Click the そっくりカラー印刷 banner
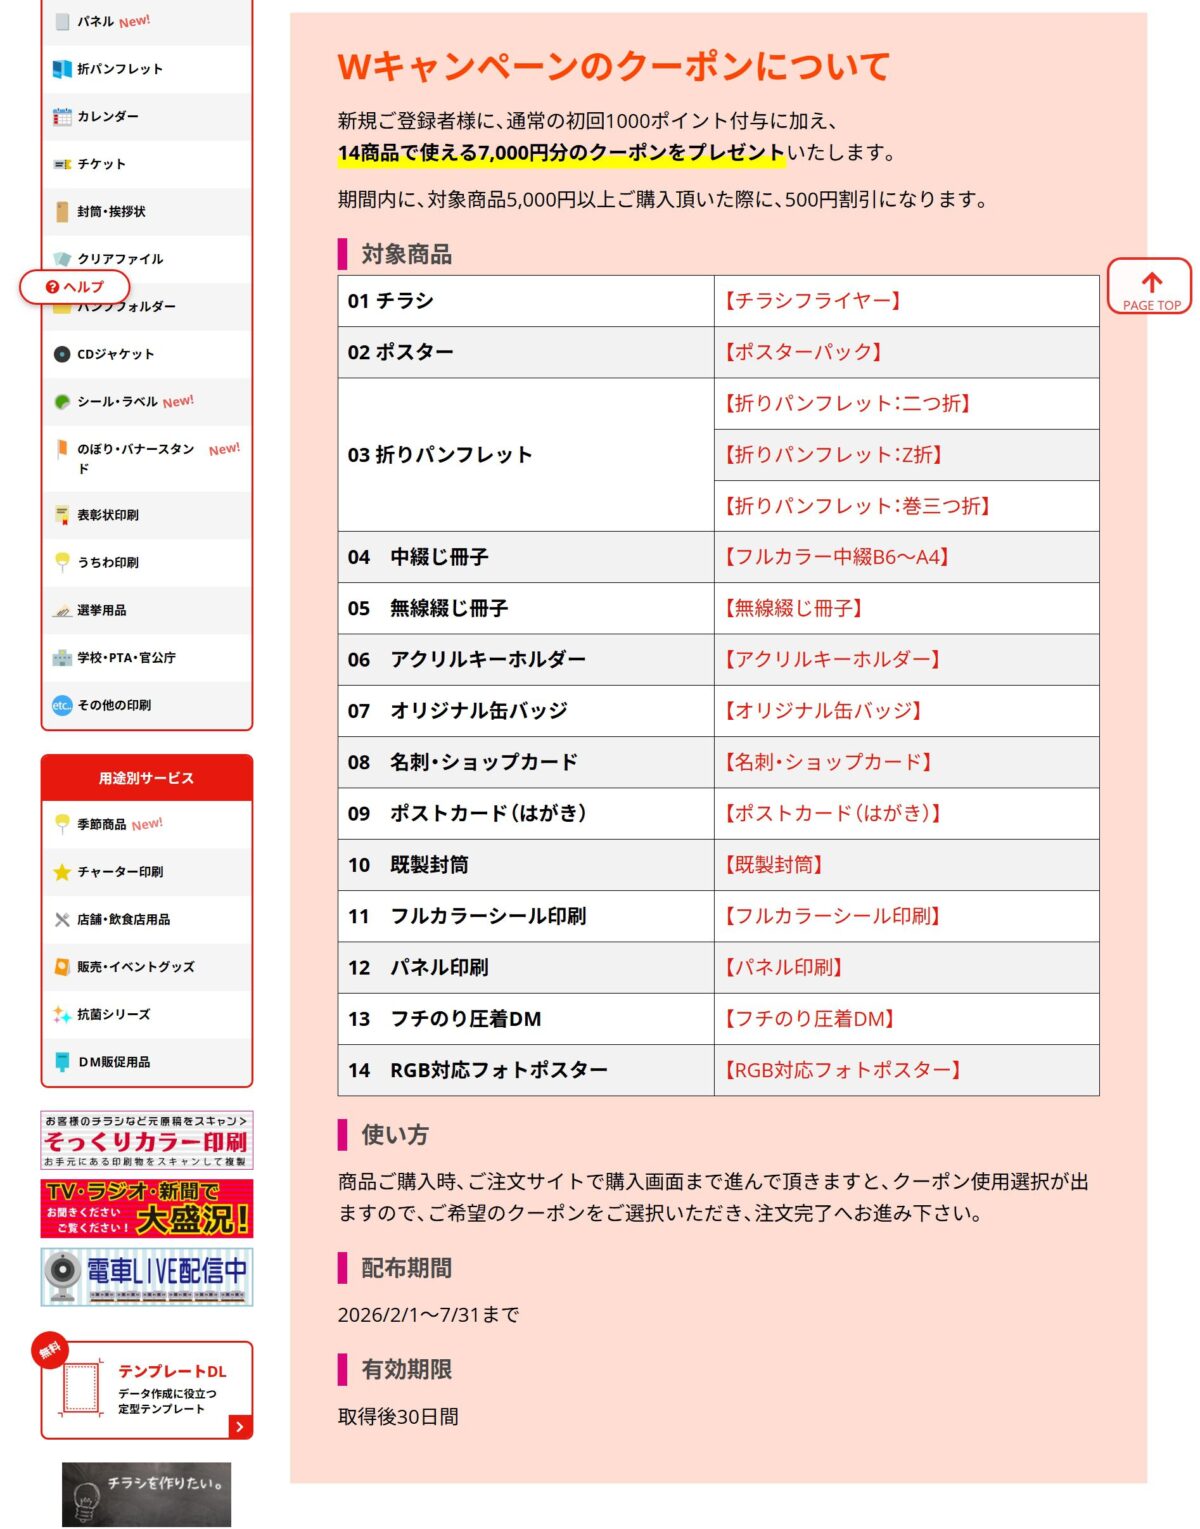This screenshot has height=1529, width=1200. (x=147, y=1140)
